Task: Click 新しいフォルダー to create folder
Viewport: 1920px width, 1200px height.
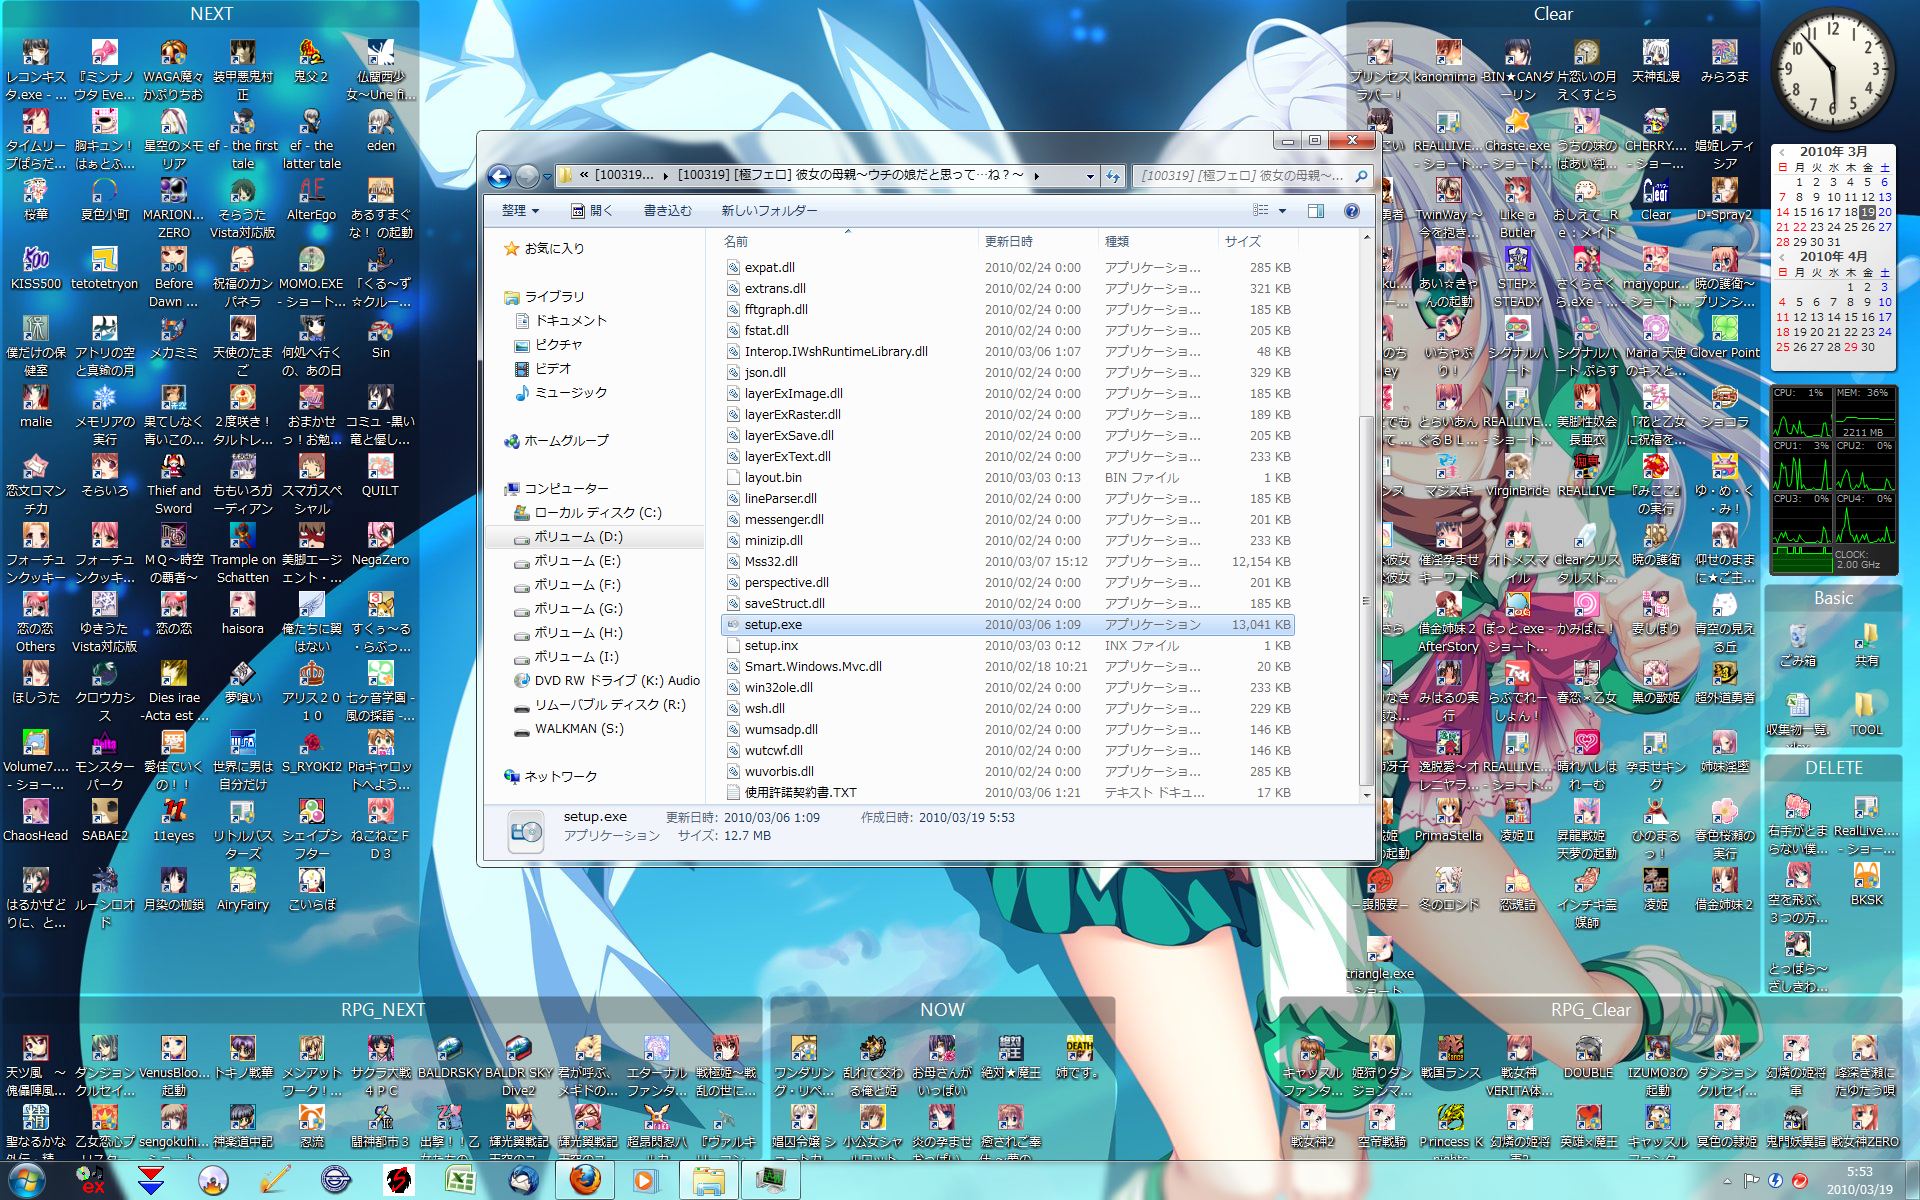Action: coord(769,211)
